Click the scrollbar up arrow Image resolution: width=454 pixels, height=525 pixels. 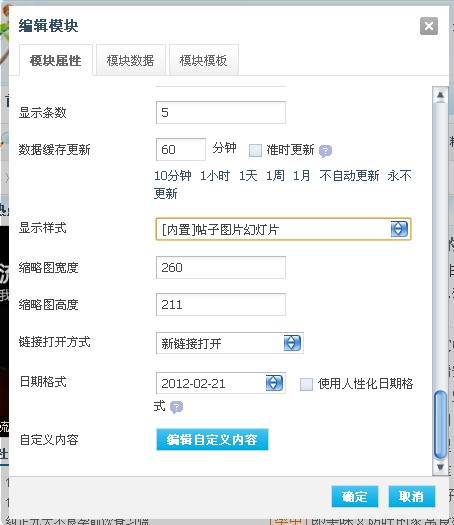point(440,96)
